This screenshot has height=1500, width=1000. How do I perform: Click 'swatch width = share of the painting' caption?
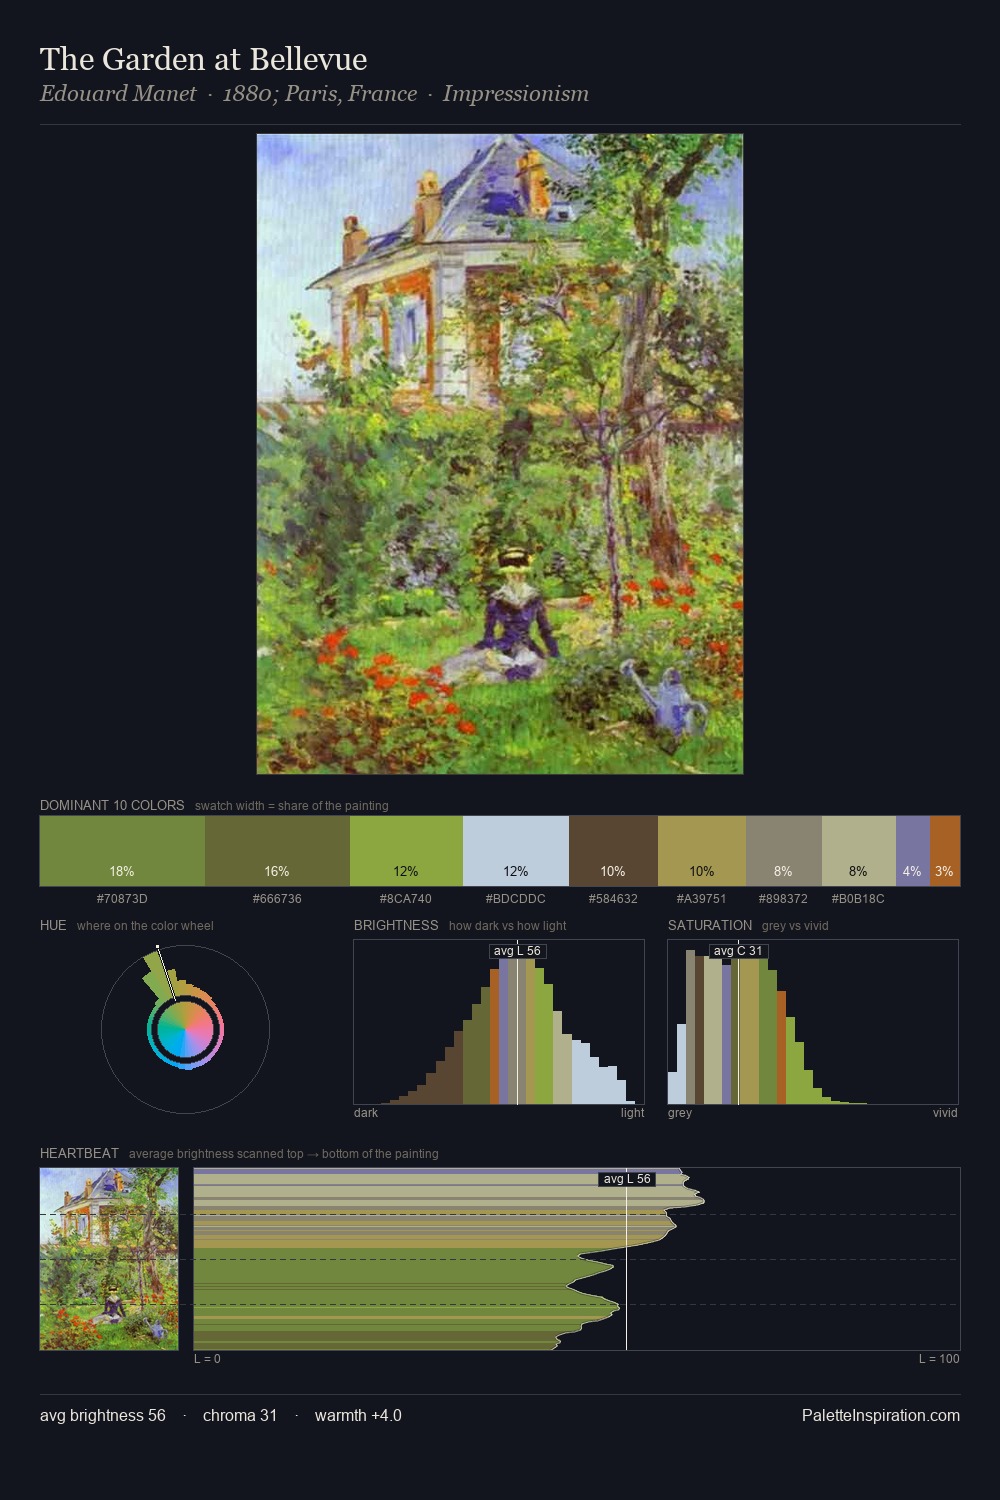tap(292, 806)
